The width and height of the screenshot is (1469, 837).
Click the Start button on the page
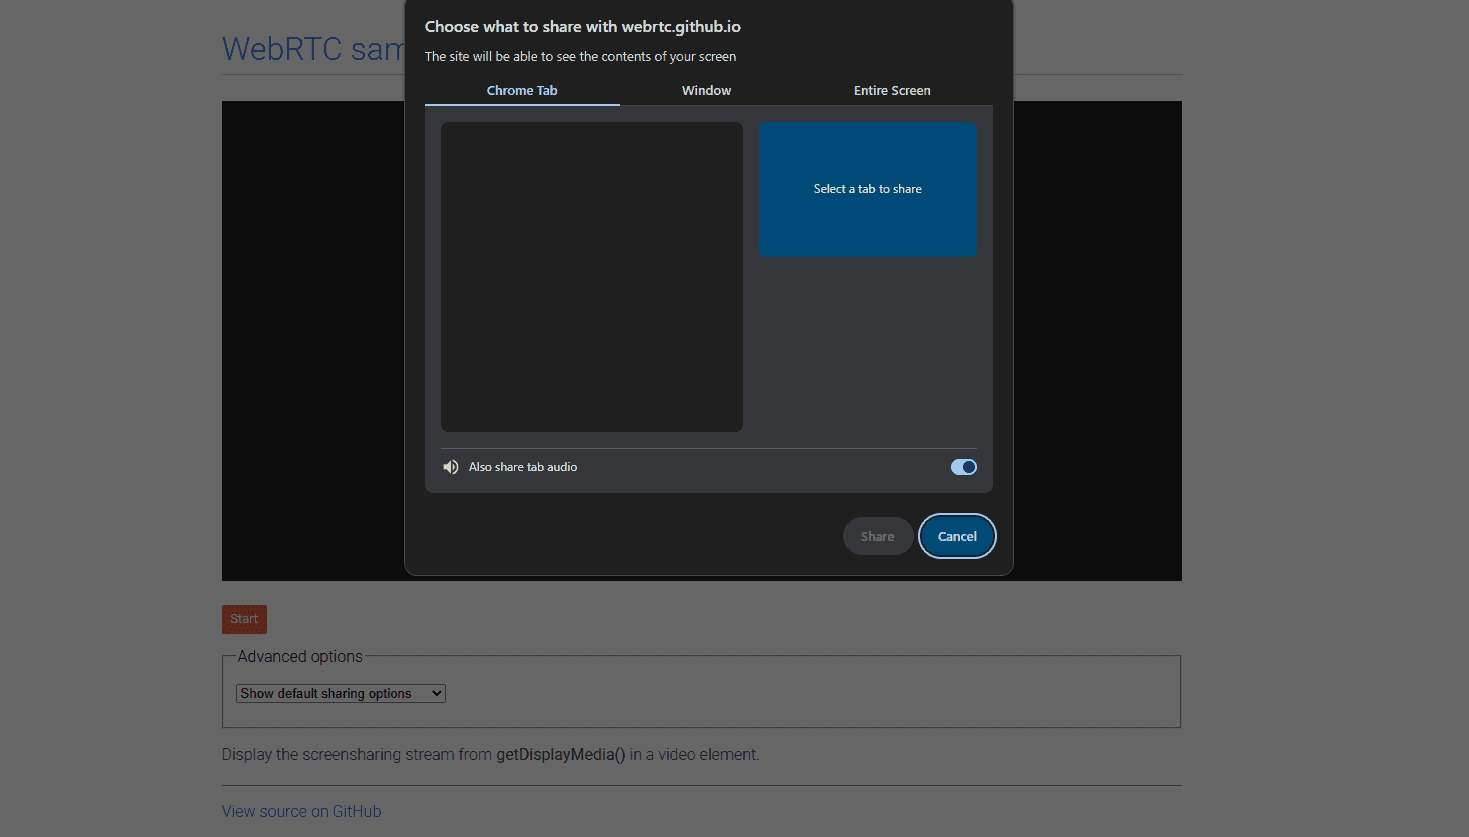244,619
